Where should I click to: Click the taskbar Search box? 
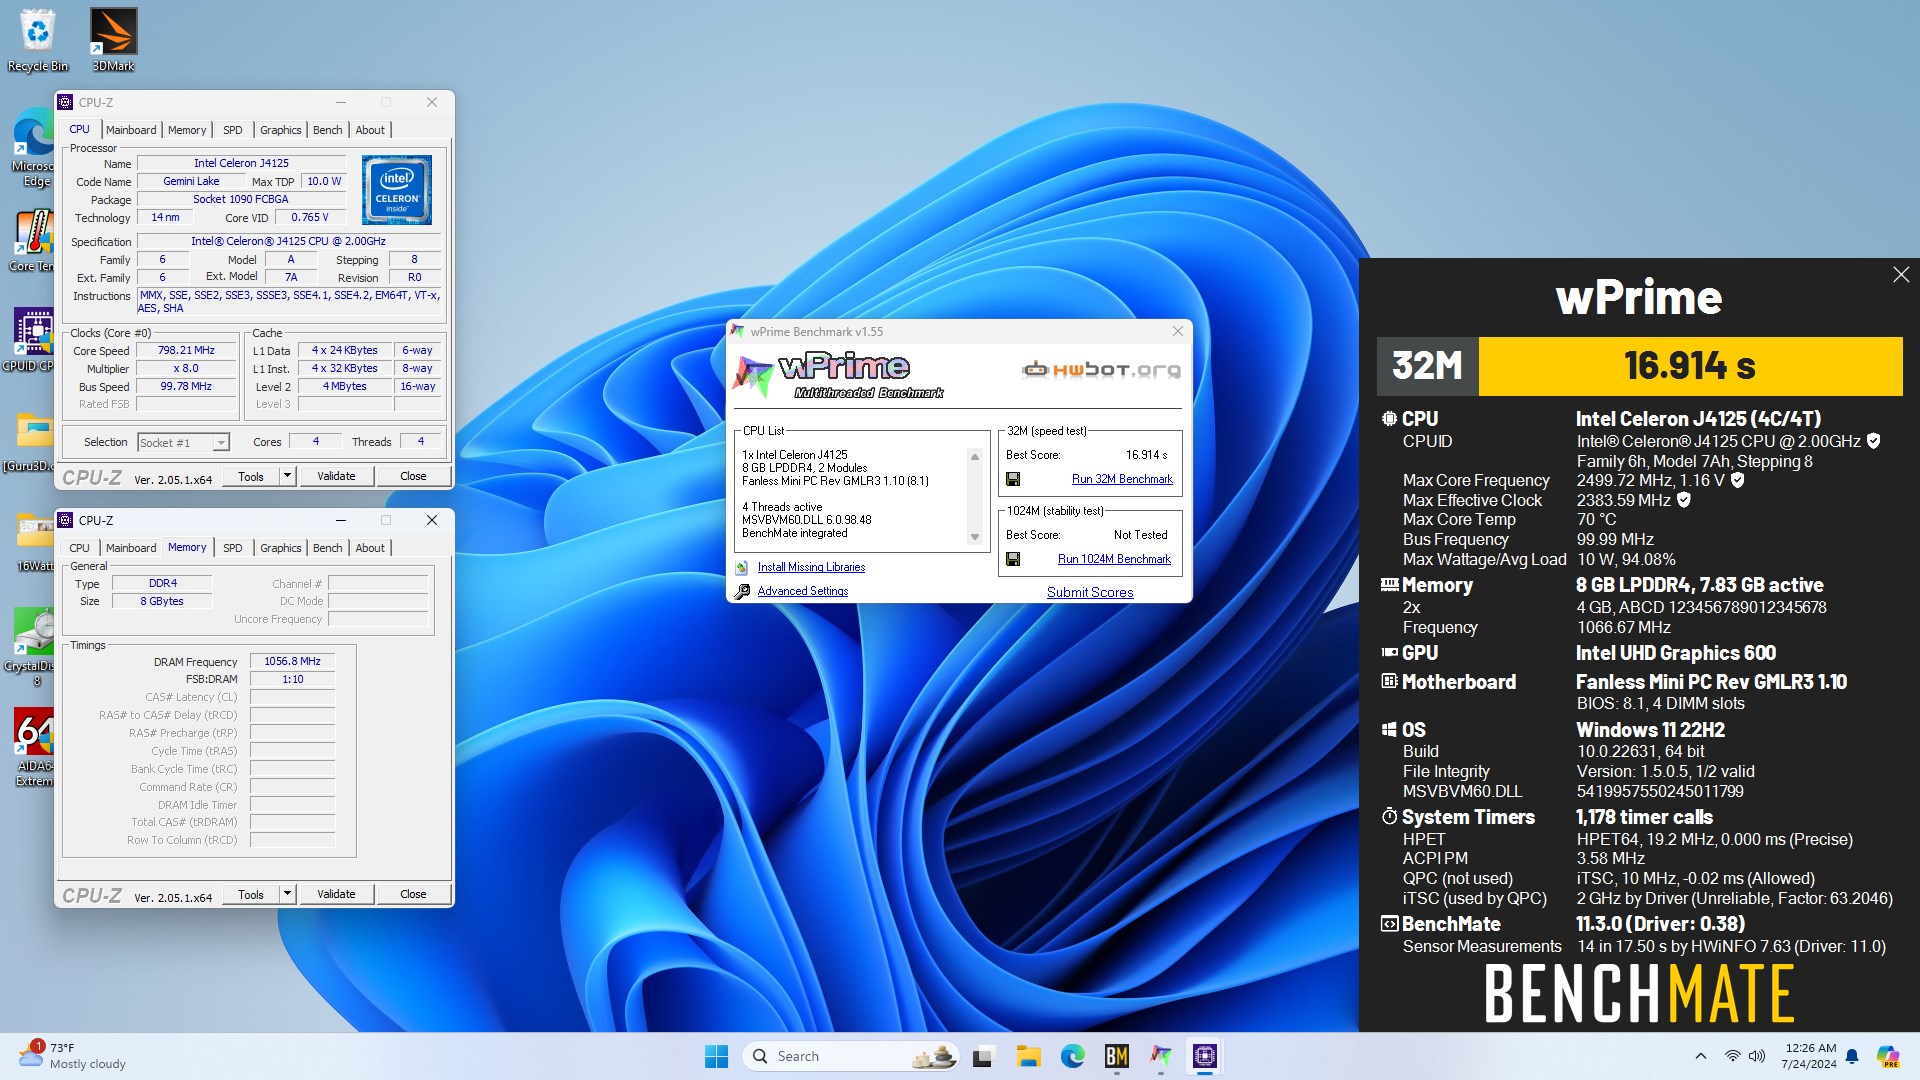coord(850,1056)
